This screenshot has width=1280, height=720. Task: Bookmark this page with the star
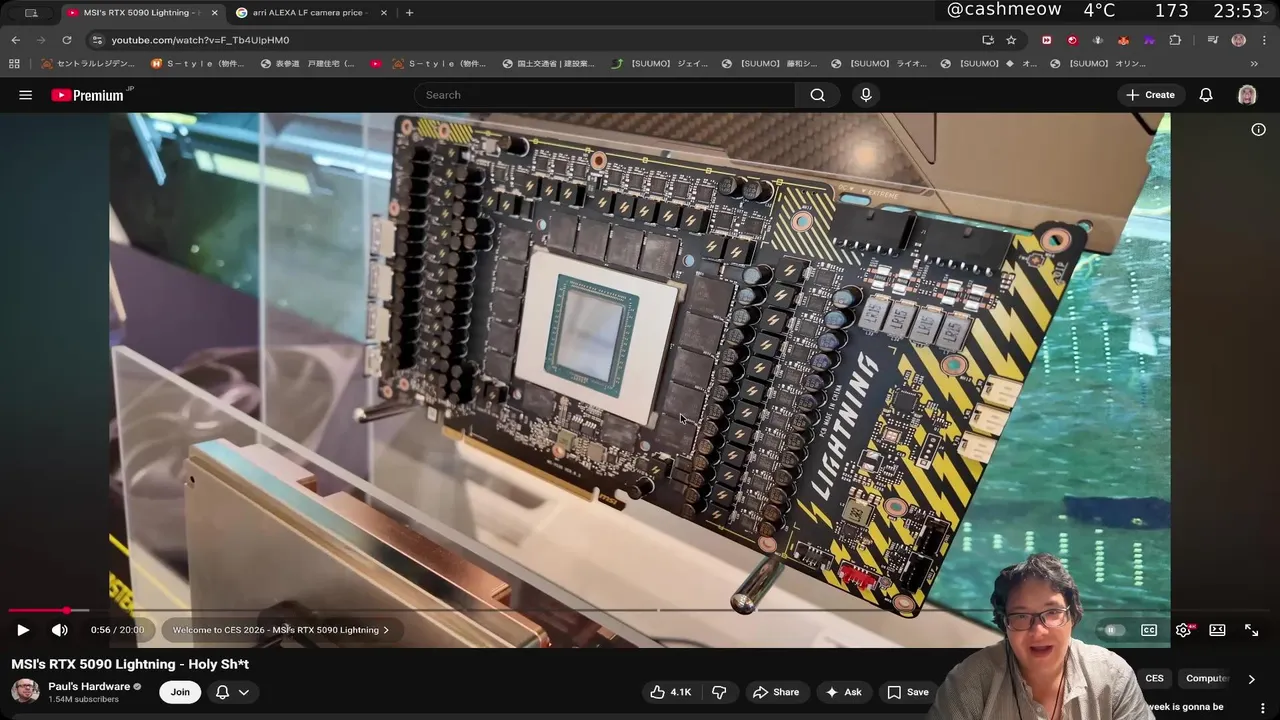point(1011,40)
